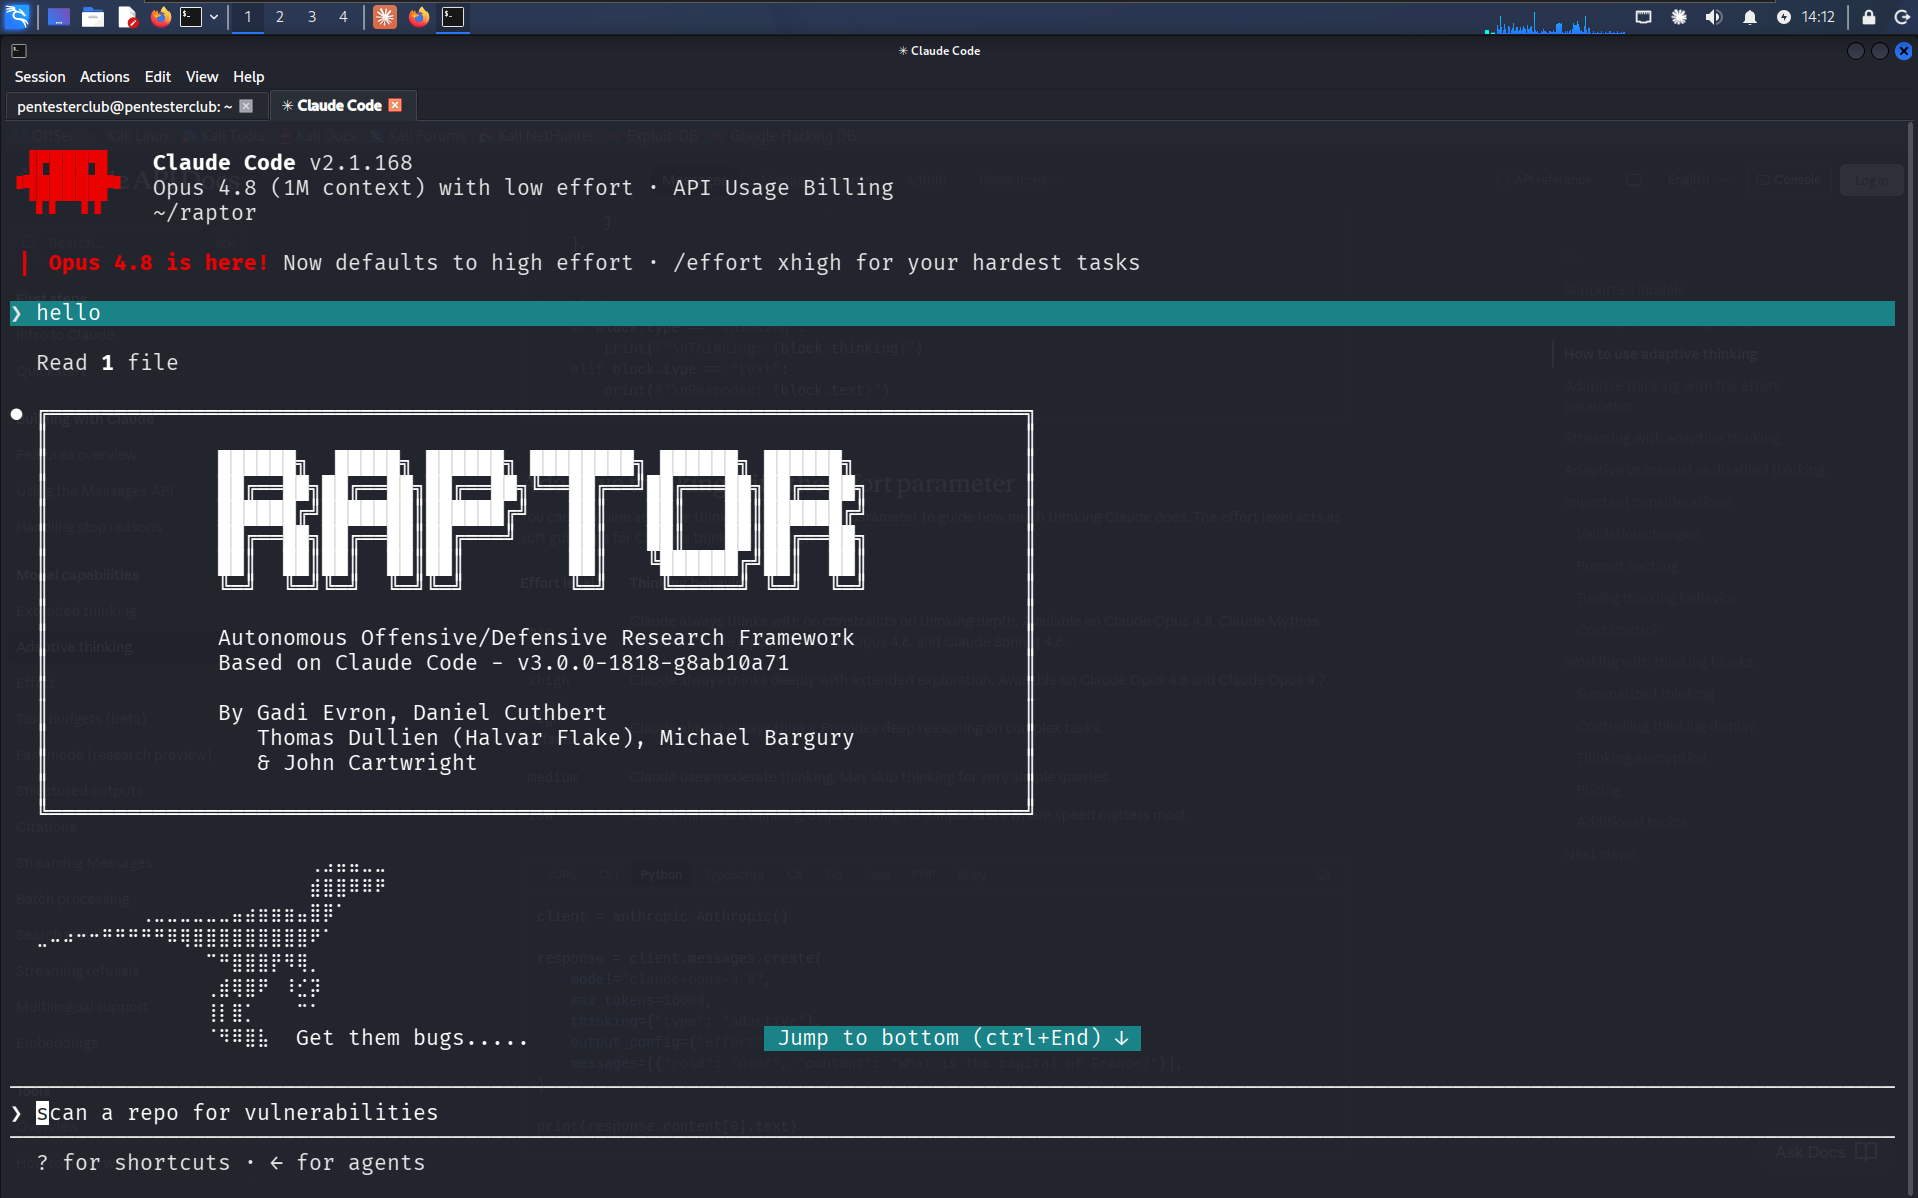Click the 14:12 clock
The height and width of the screenshot is (1198, 1918).
[1818, 16]
